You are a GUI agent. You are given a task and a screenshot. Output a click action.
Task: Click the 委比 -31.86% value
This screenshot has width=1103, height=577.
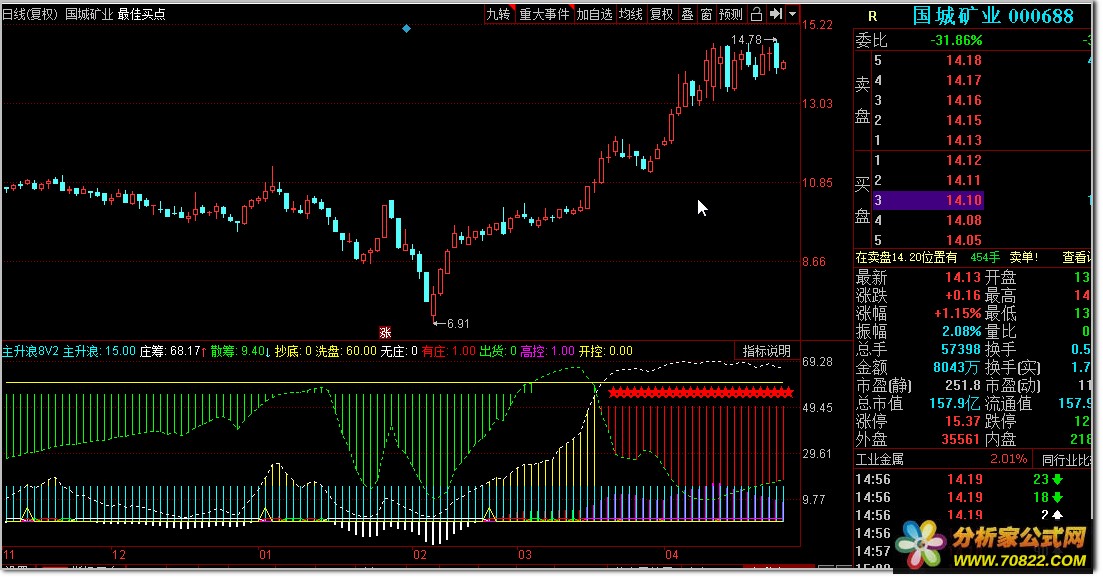pos(956,41)
